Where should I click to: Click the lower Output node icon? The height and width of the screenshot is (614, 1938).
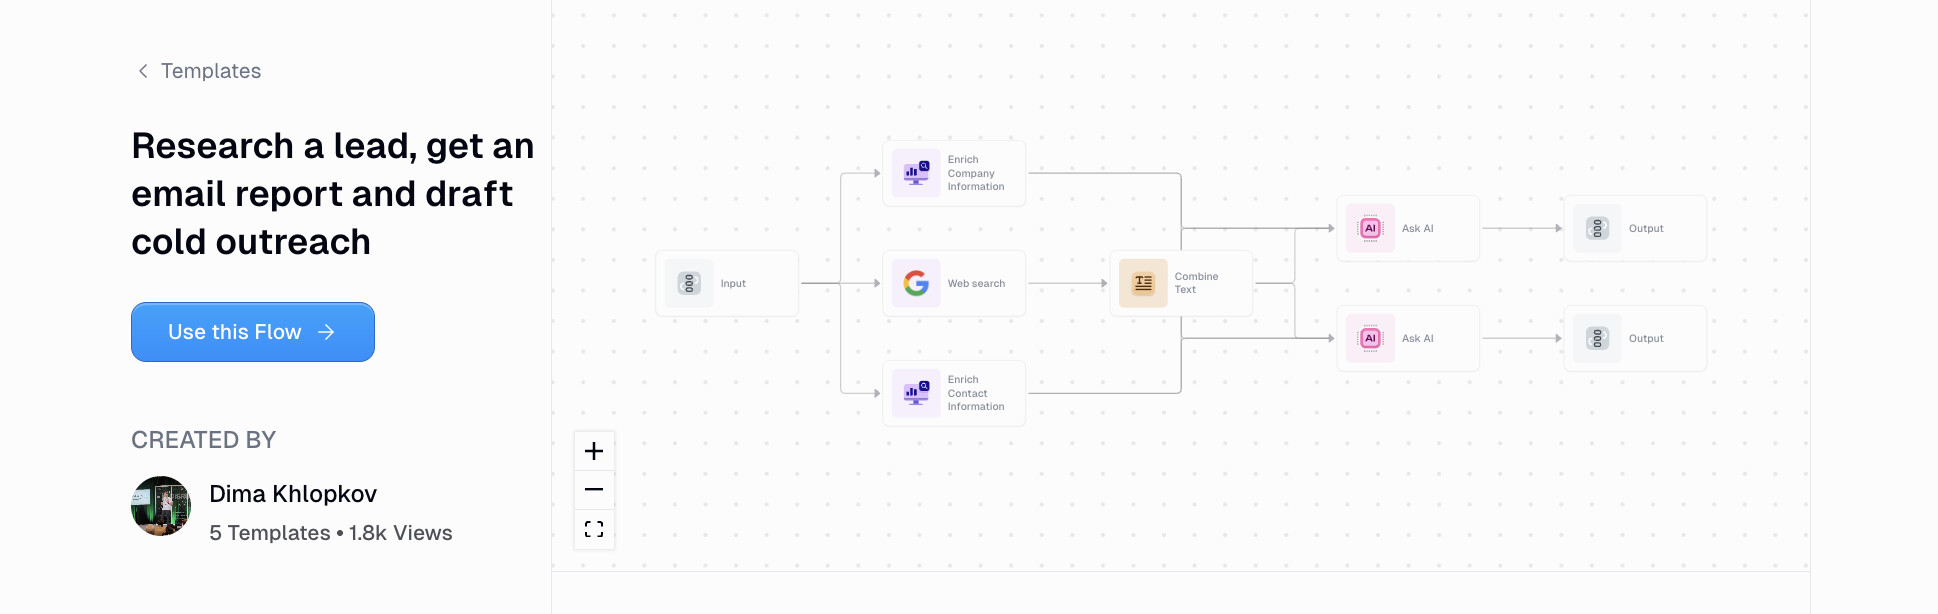(x=1597, y=338)
